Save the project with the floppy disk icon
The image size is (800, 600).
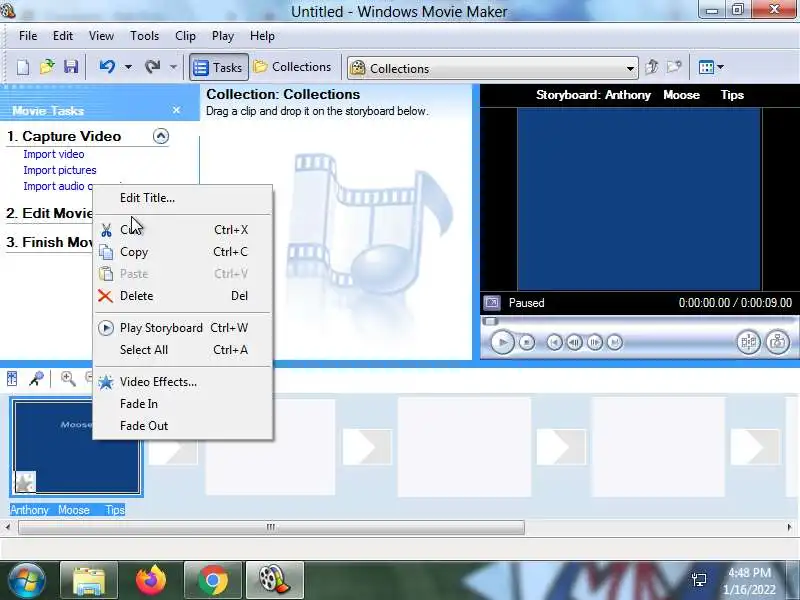(70, 67)
